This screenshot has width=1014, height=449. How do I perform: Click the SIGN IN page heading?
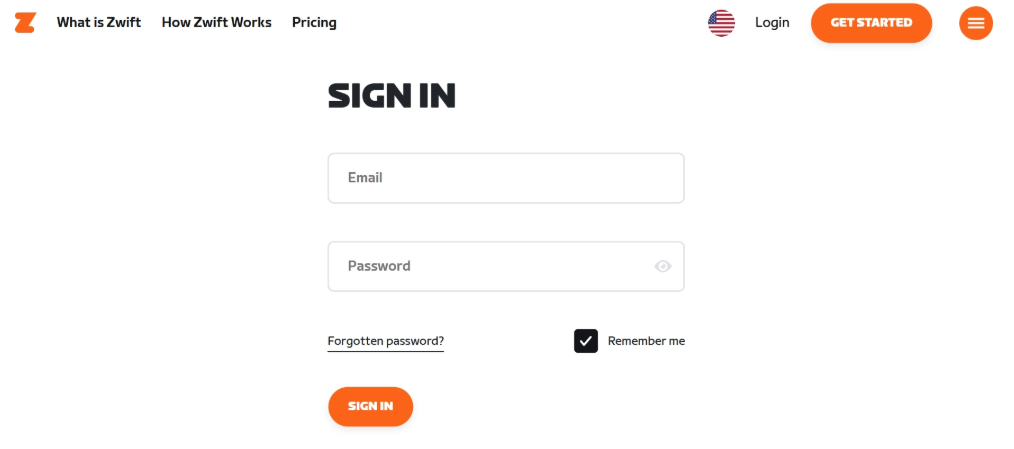point(392,96)
